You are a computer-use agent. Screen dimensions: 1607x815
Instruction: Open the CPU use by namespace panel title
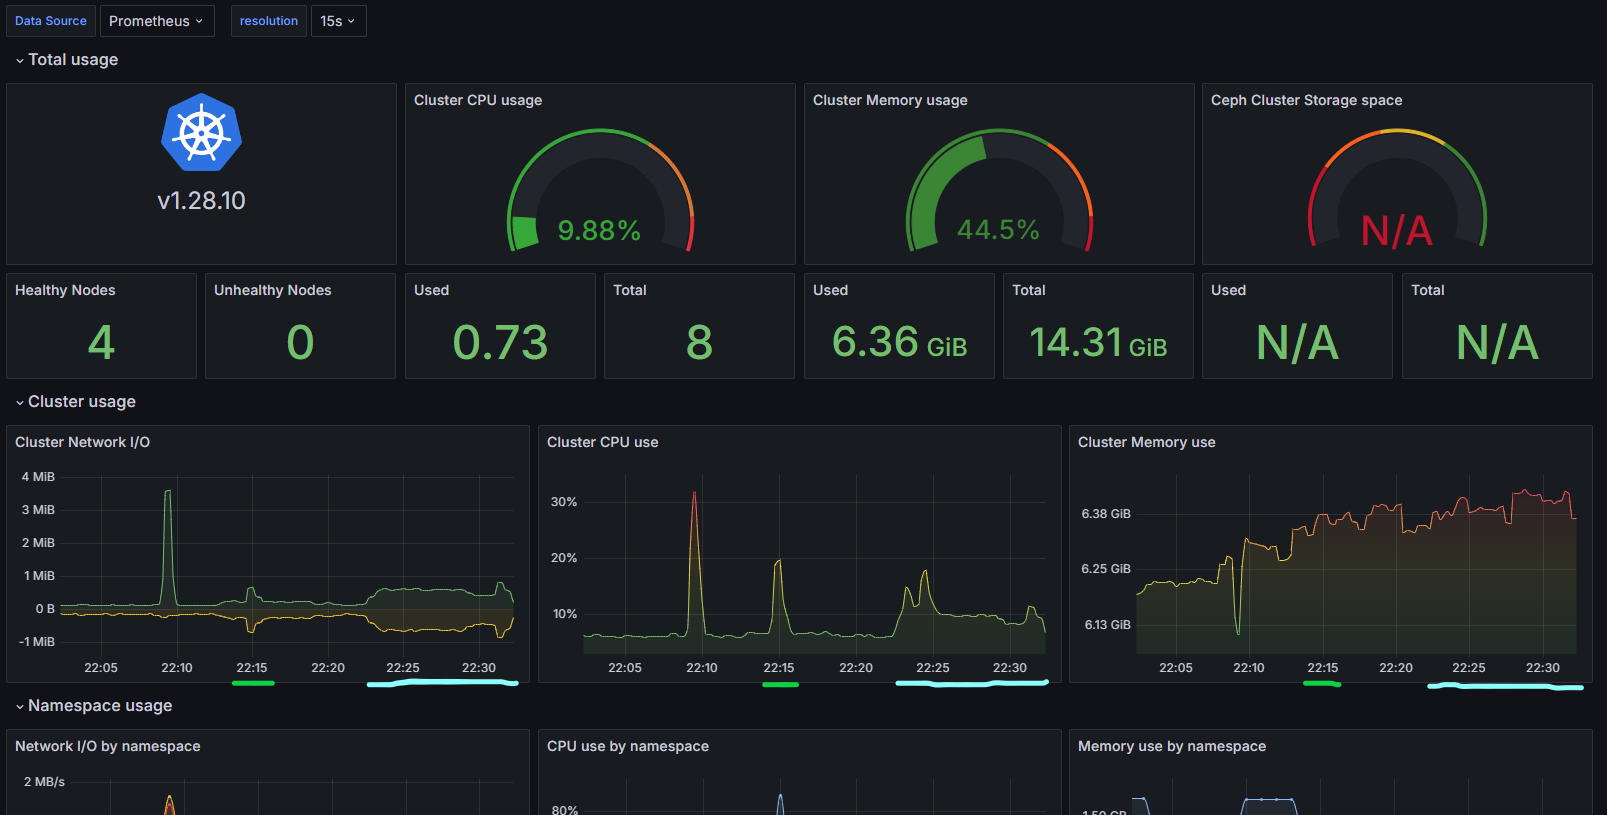click(x=627, y=746)
